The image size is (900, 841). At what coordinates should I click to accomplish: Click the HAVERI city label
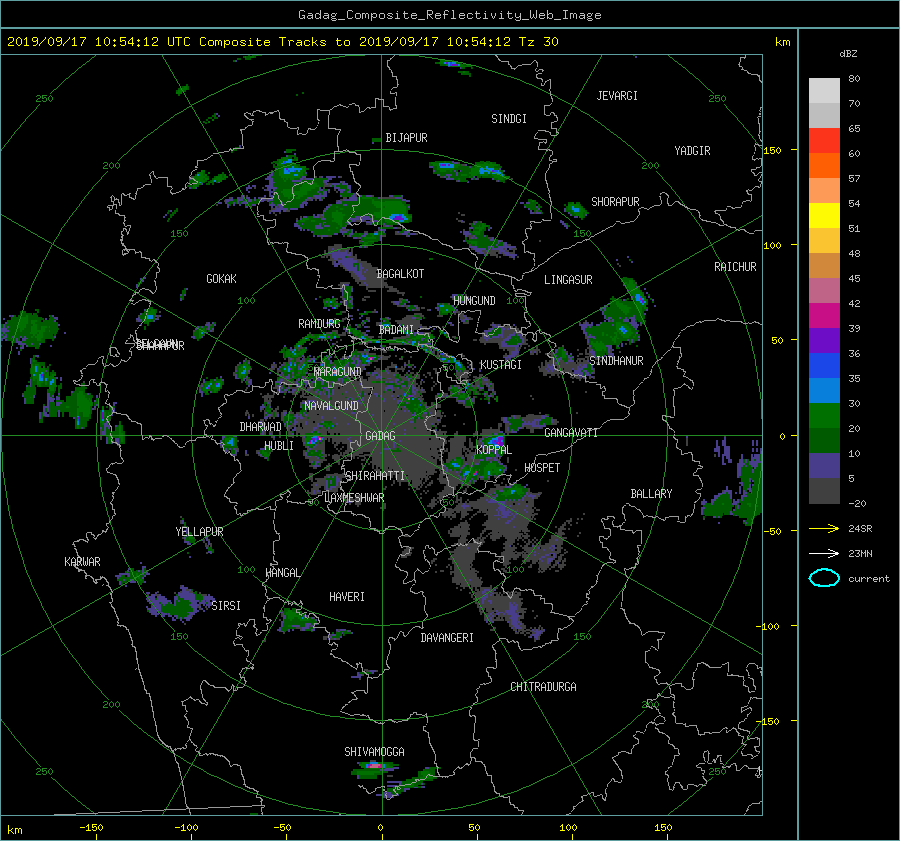[x=347, y=597]
